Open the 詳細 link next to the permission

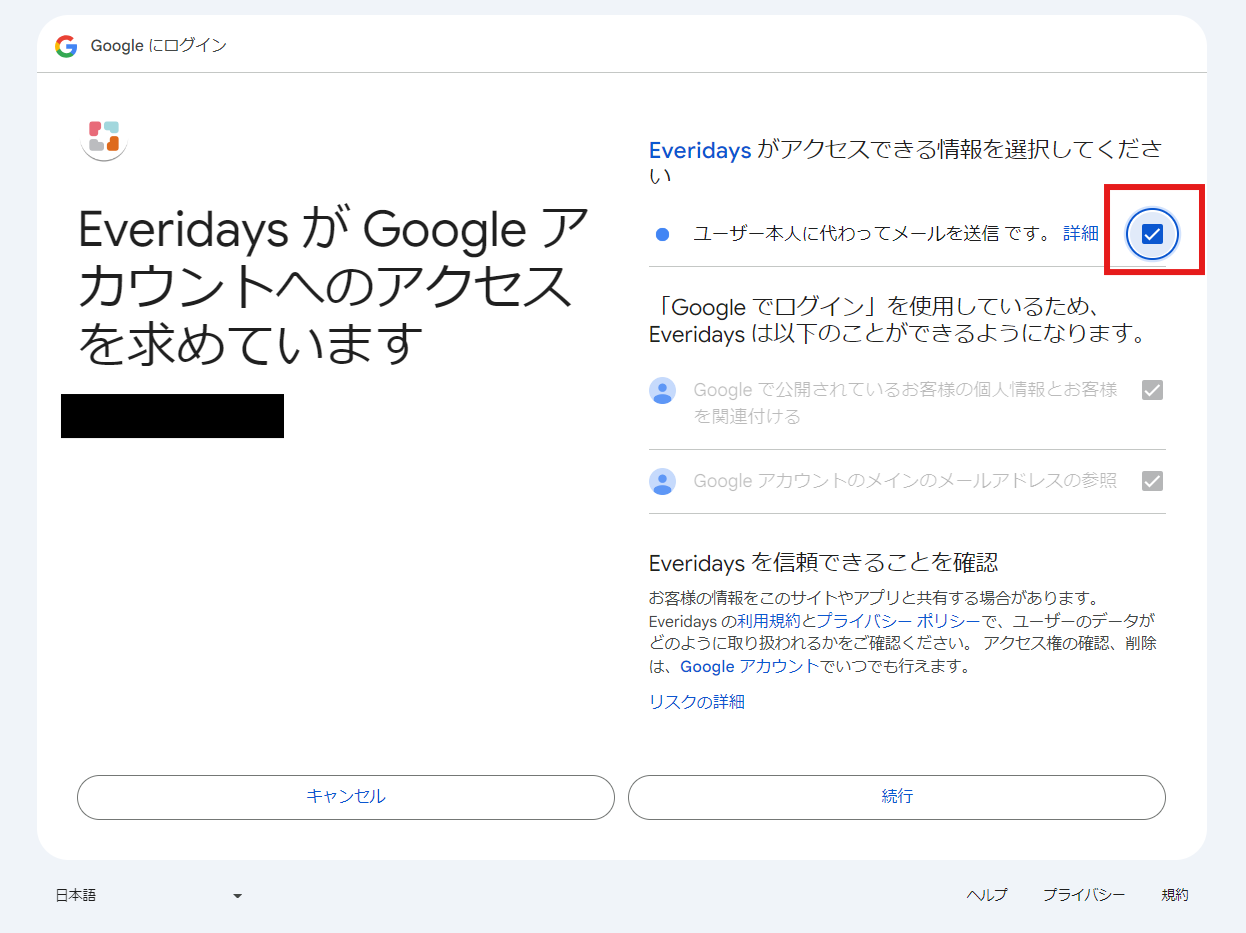(1083, 232)
